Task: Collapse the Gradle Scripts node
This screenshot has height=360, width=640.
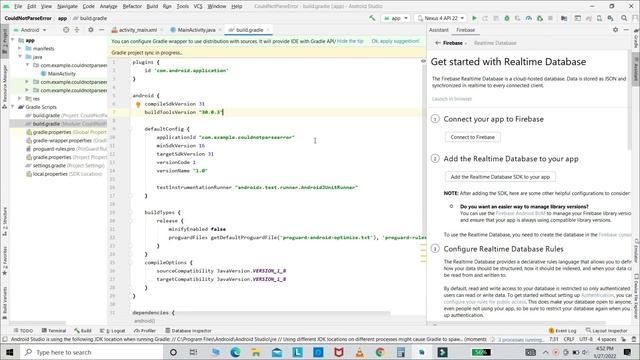Action: (13, 107)
